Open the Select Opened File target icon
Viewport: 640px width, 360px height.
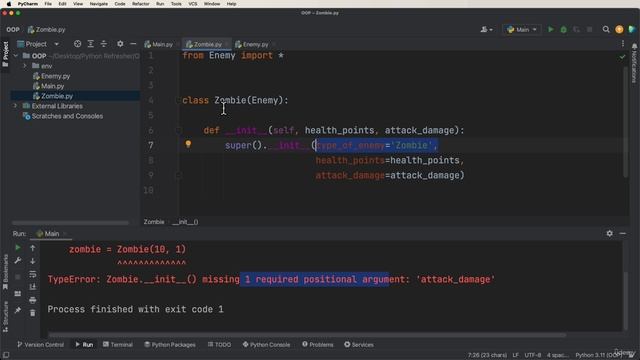77,44
